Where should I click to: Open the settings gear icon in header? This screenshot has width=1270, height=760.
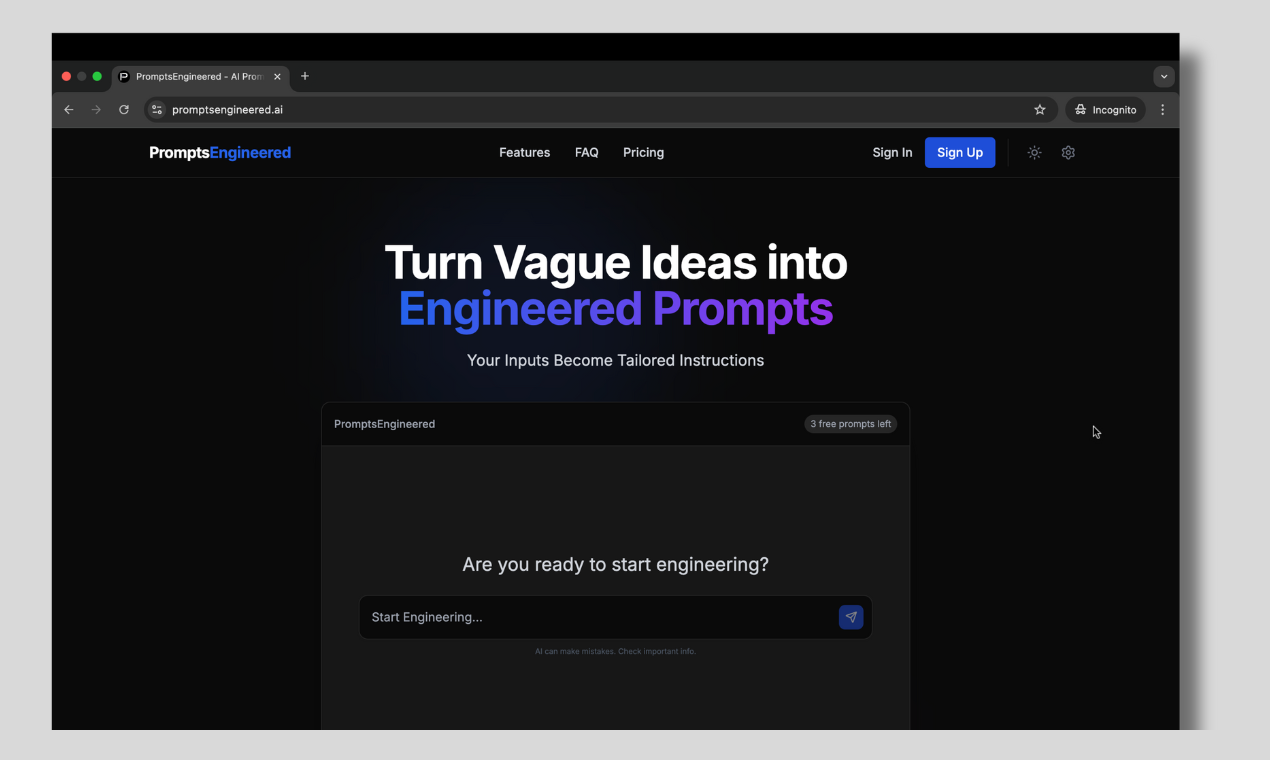[1068, 153]
